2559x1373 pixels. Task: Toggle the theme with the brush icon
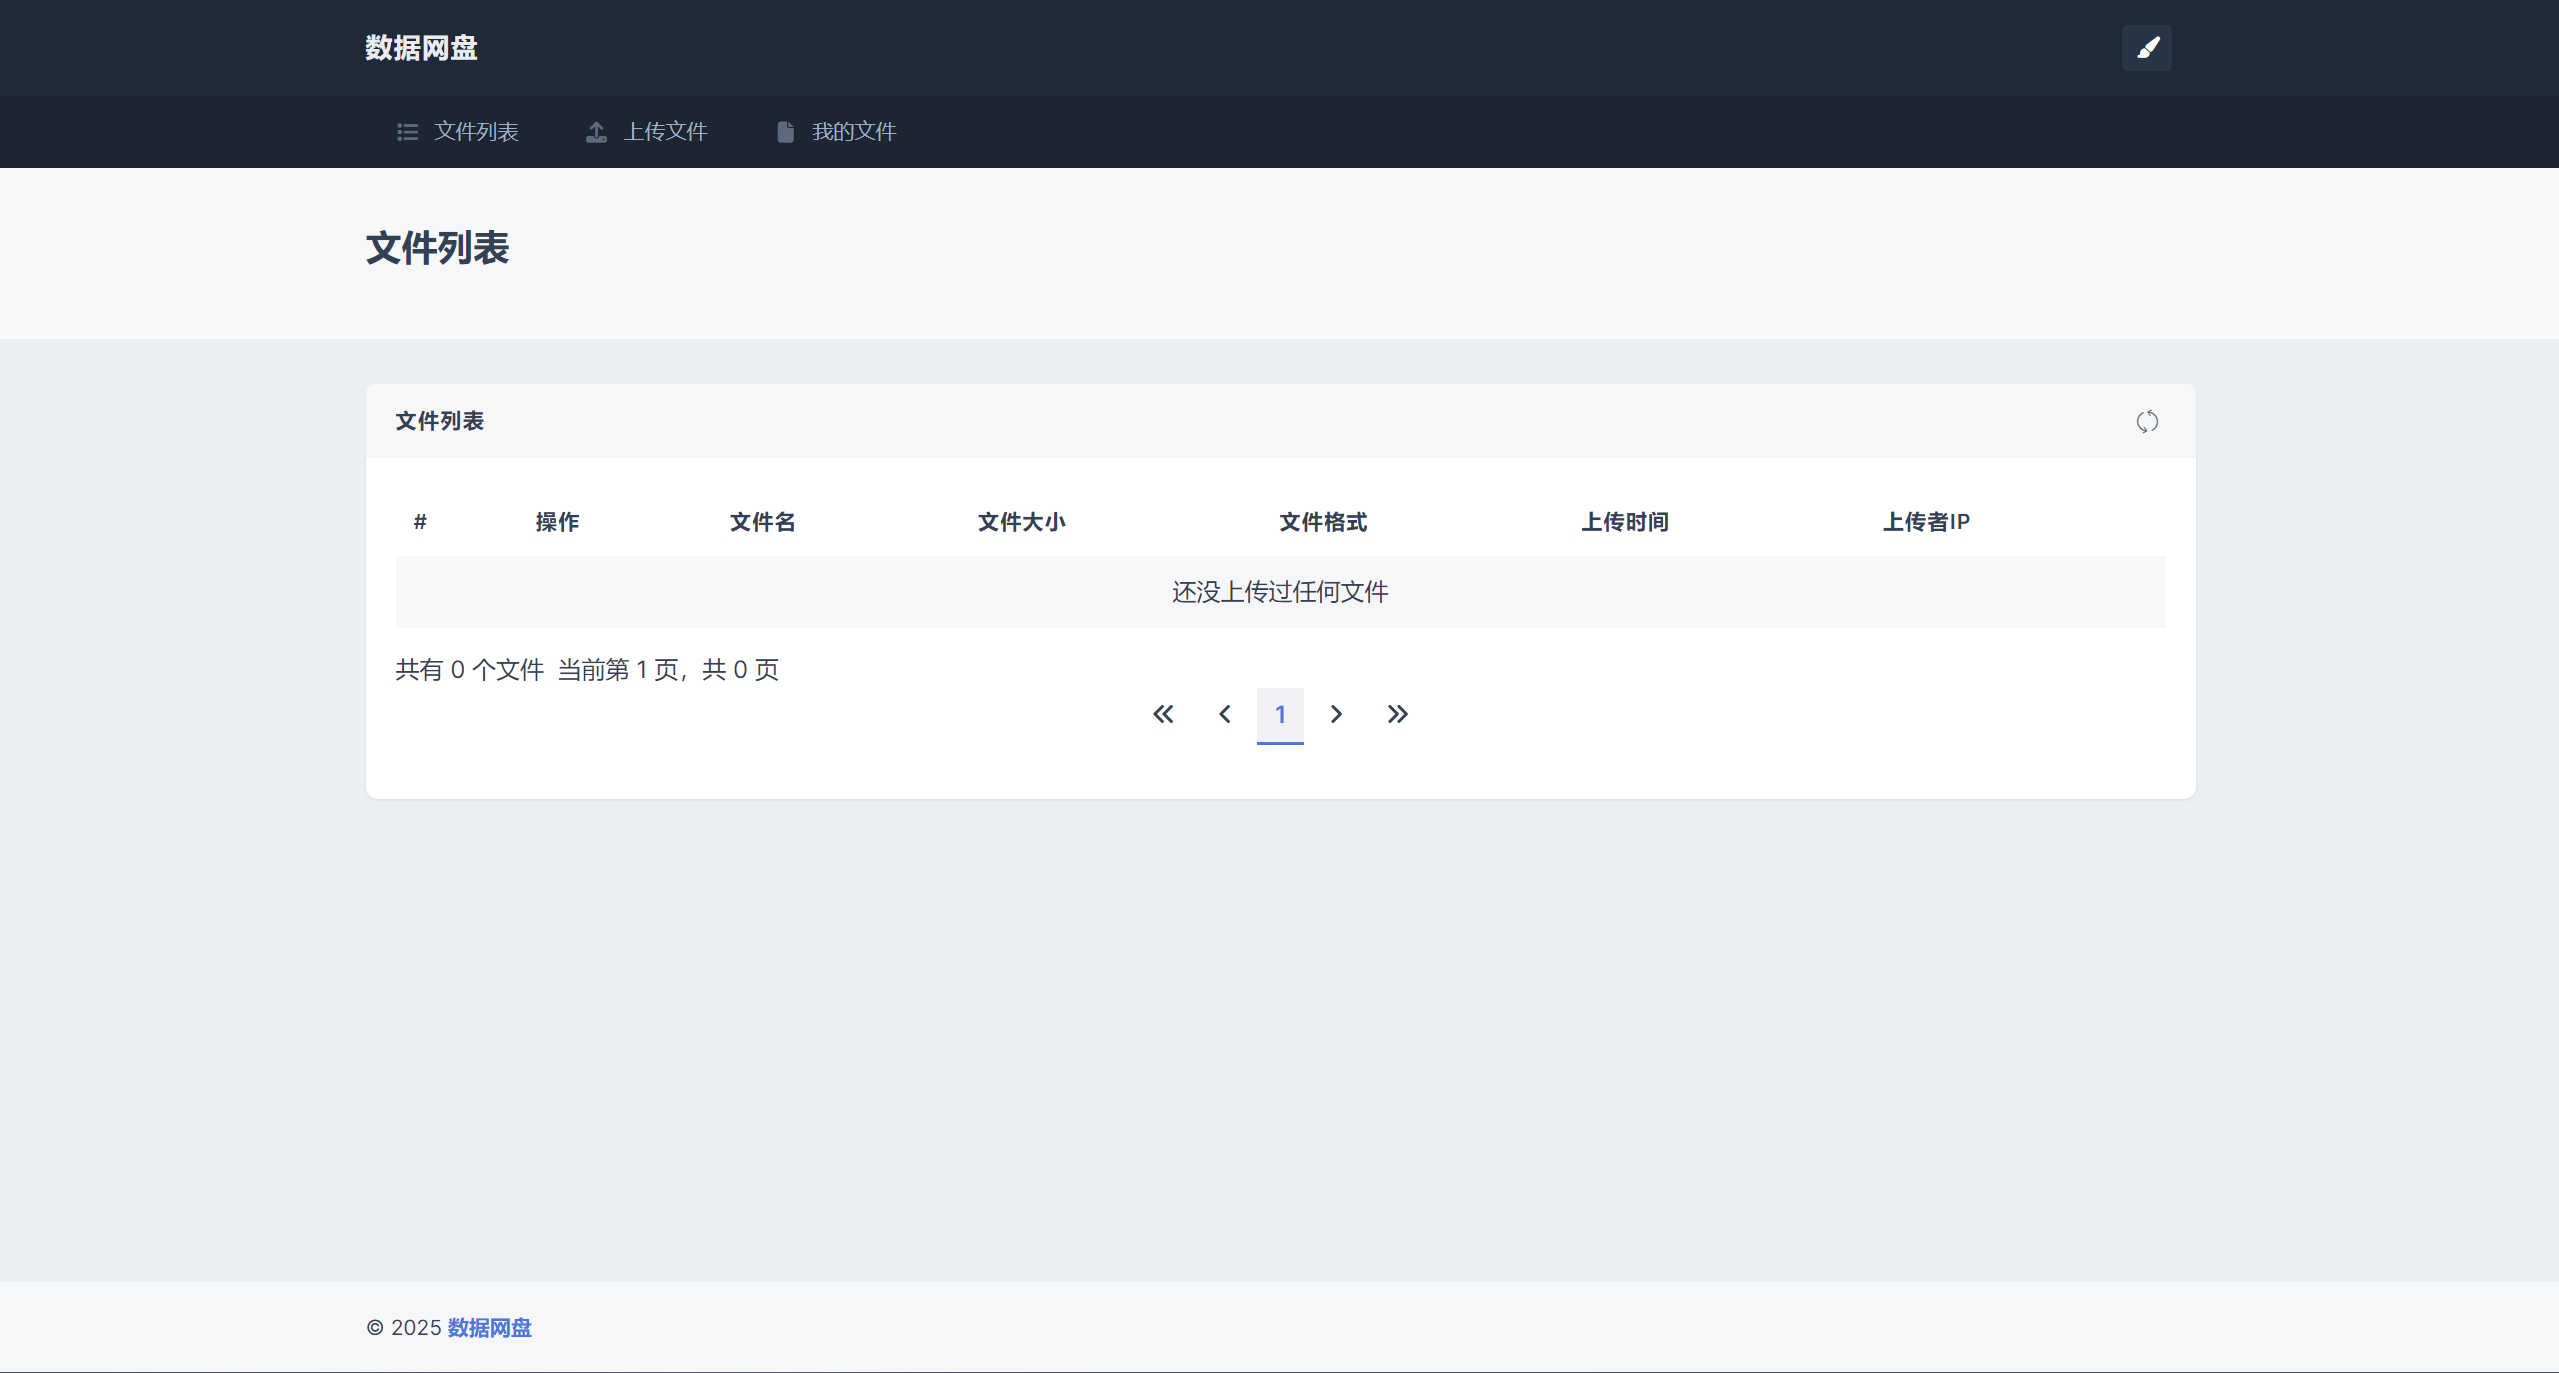[2147, 47]
